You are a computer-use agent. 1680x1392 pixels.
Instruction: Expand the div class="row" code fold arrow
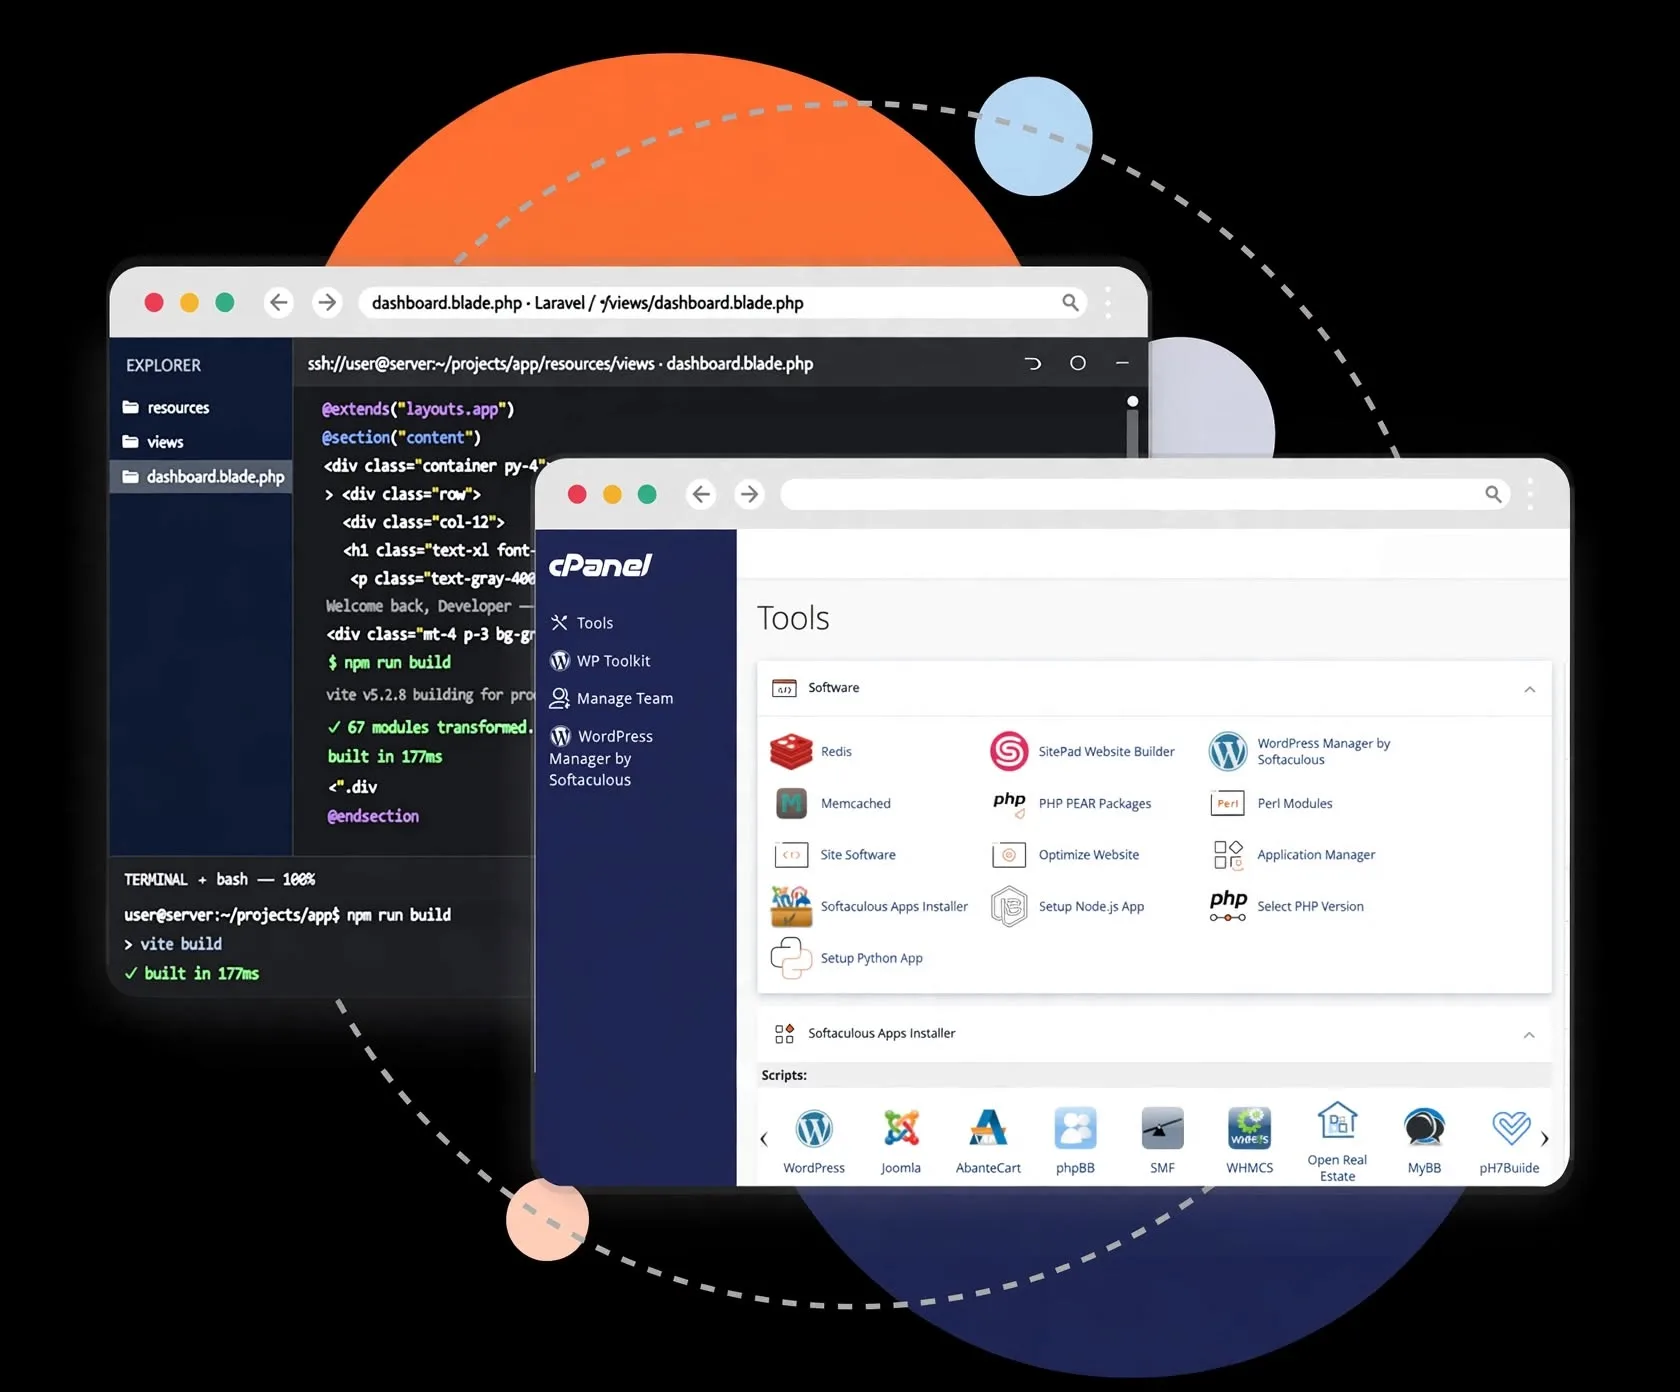click(329, 494)
